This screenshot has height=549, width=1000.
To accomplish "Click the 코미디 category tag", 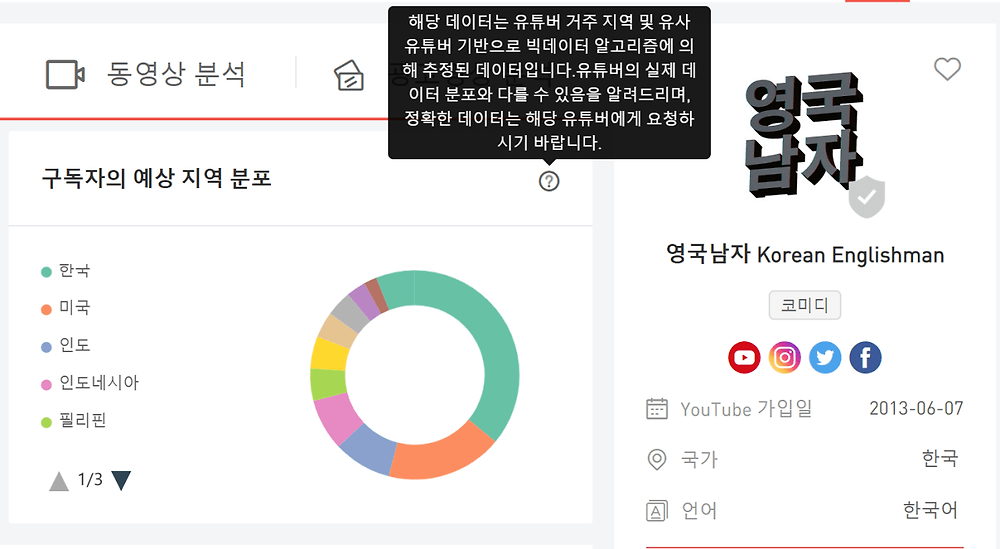I will [x=805, y=305].
